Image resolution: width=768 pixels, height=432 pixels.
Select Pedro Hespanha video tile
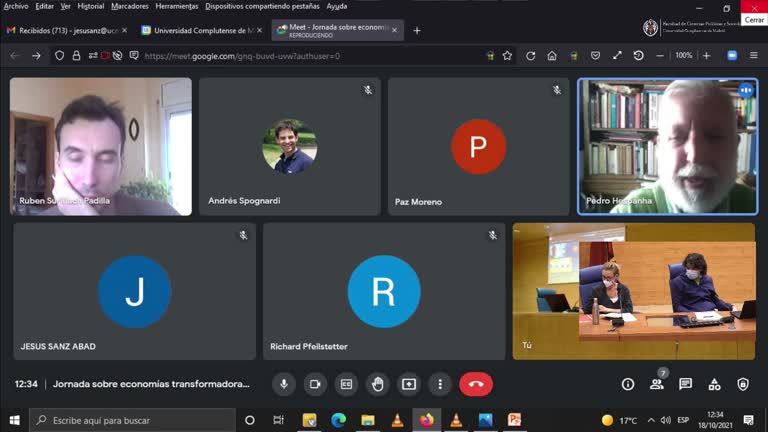pyautogui.click(x=668, y=146)
